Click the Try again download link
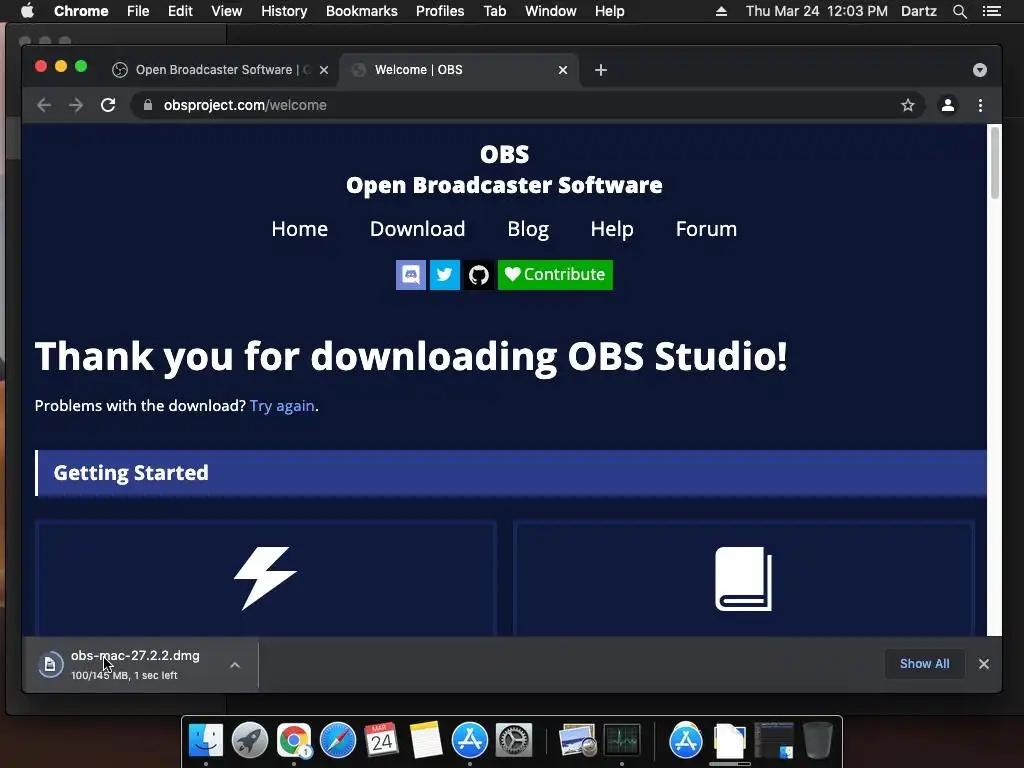This screenshot has height=768, width=1024. tap(282, 406)
